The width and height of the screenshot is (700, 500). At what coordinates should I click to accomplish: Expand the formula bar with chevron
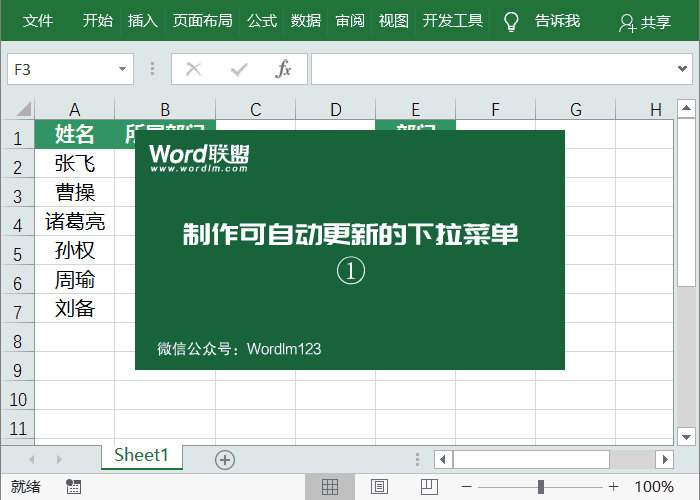point(682,69)
